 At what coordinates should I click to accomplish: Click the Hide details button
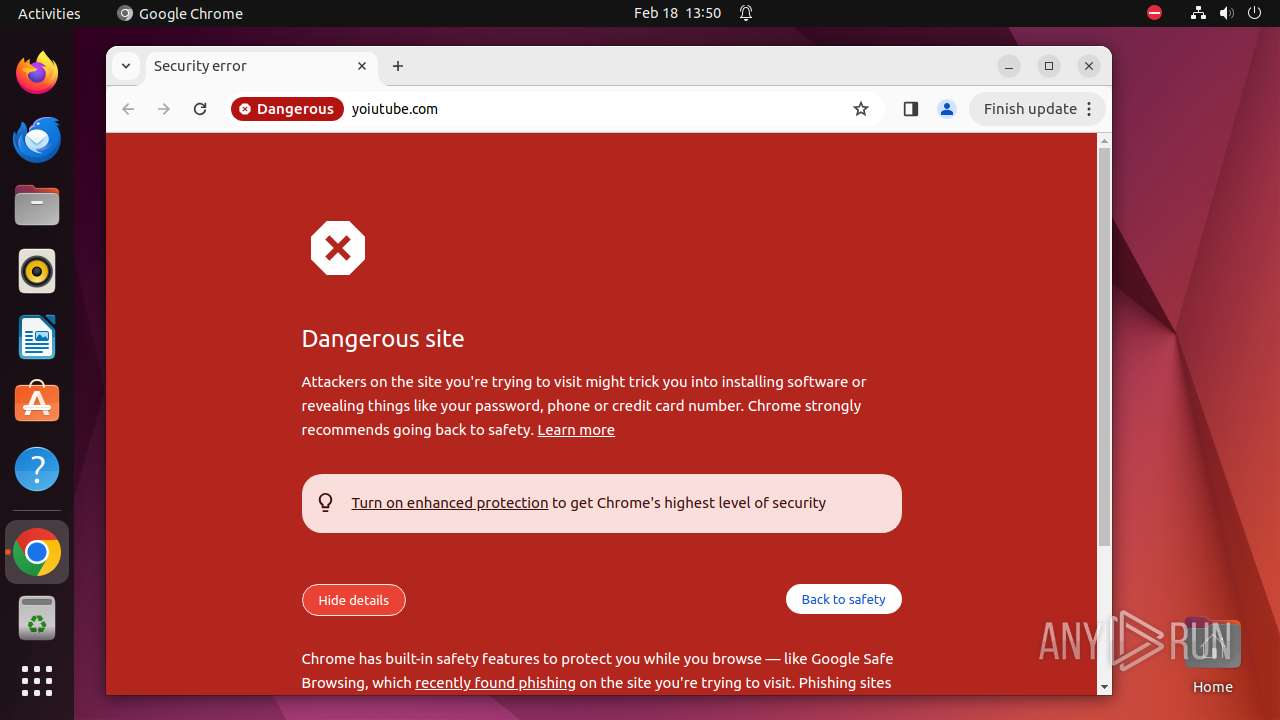coord(353,600)
